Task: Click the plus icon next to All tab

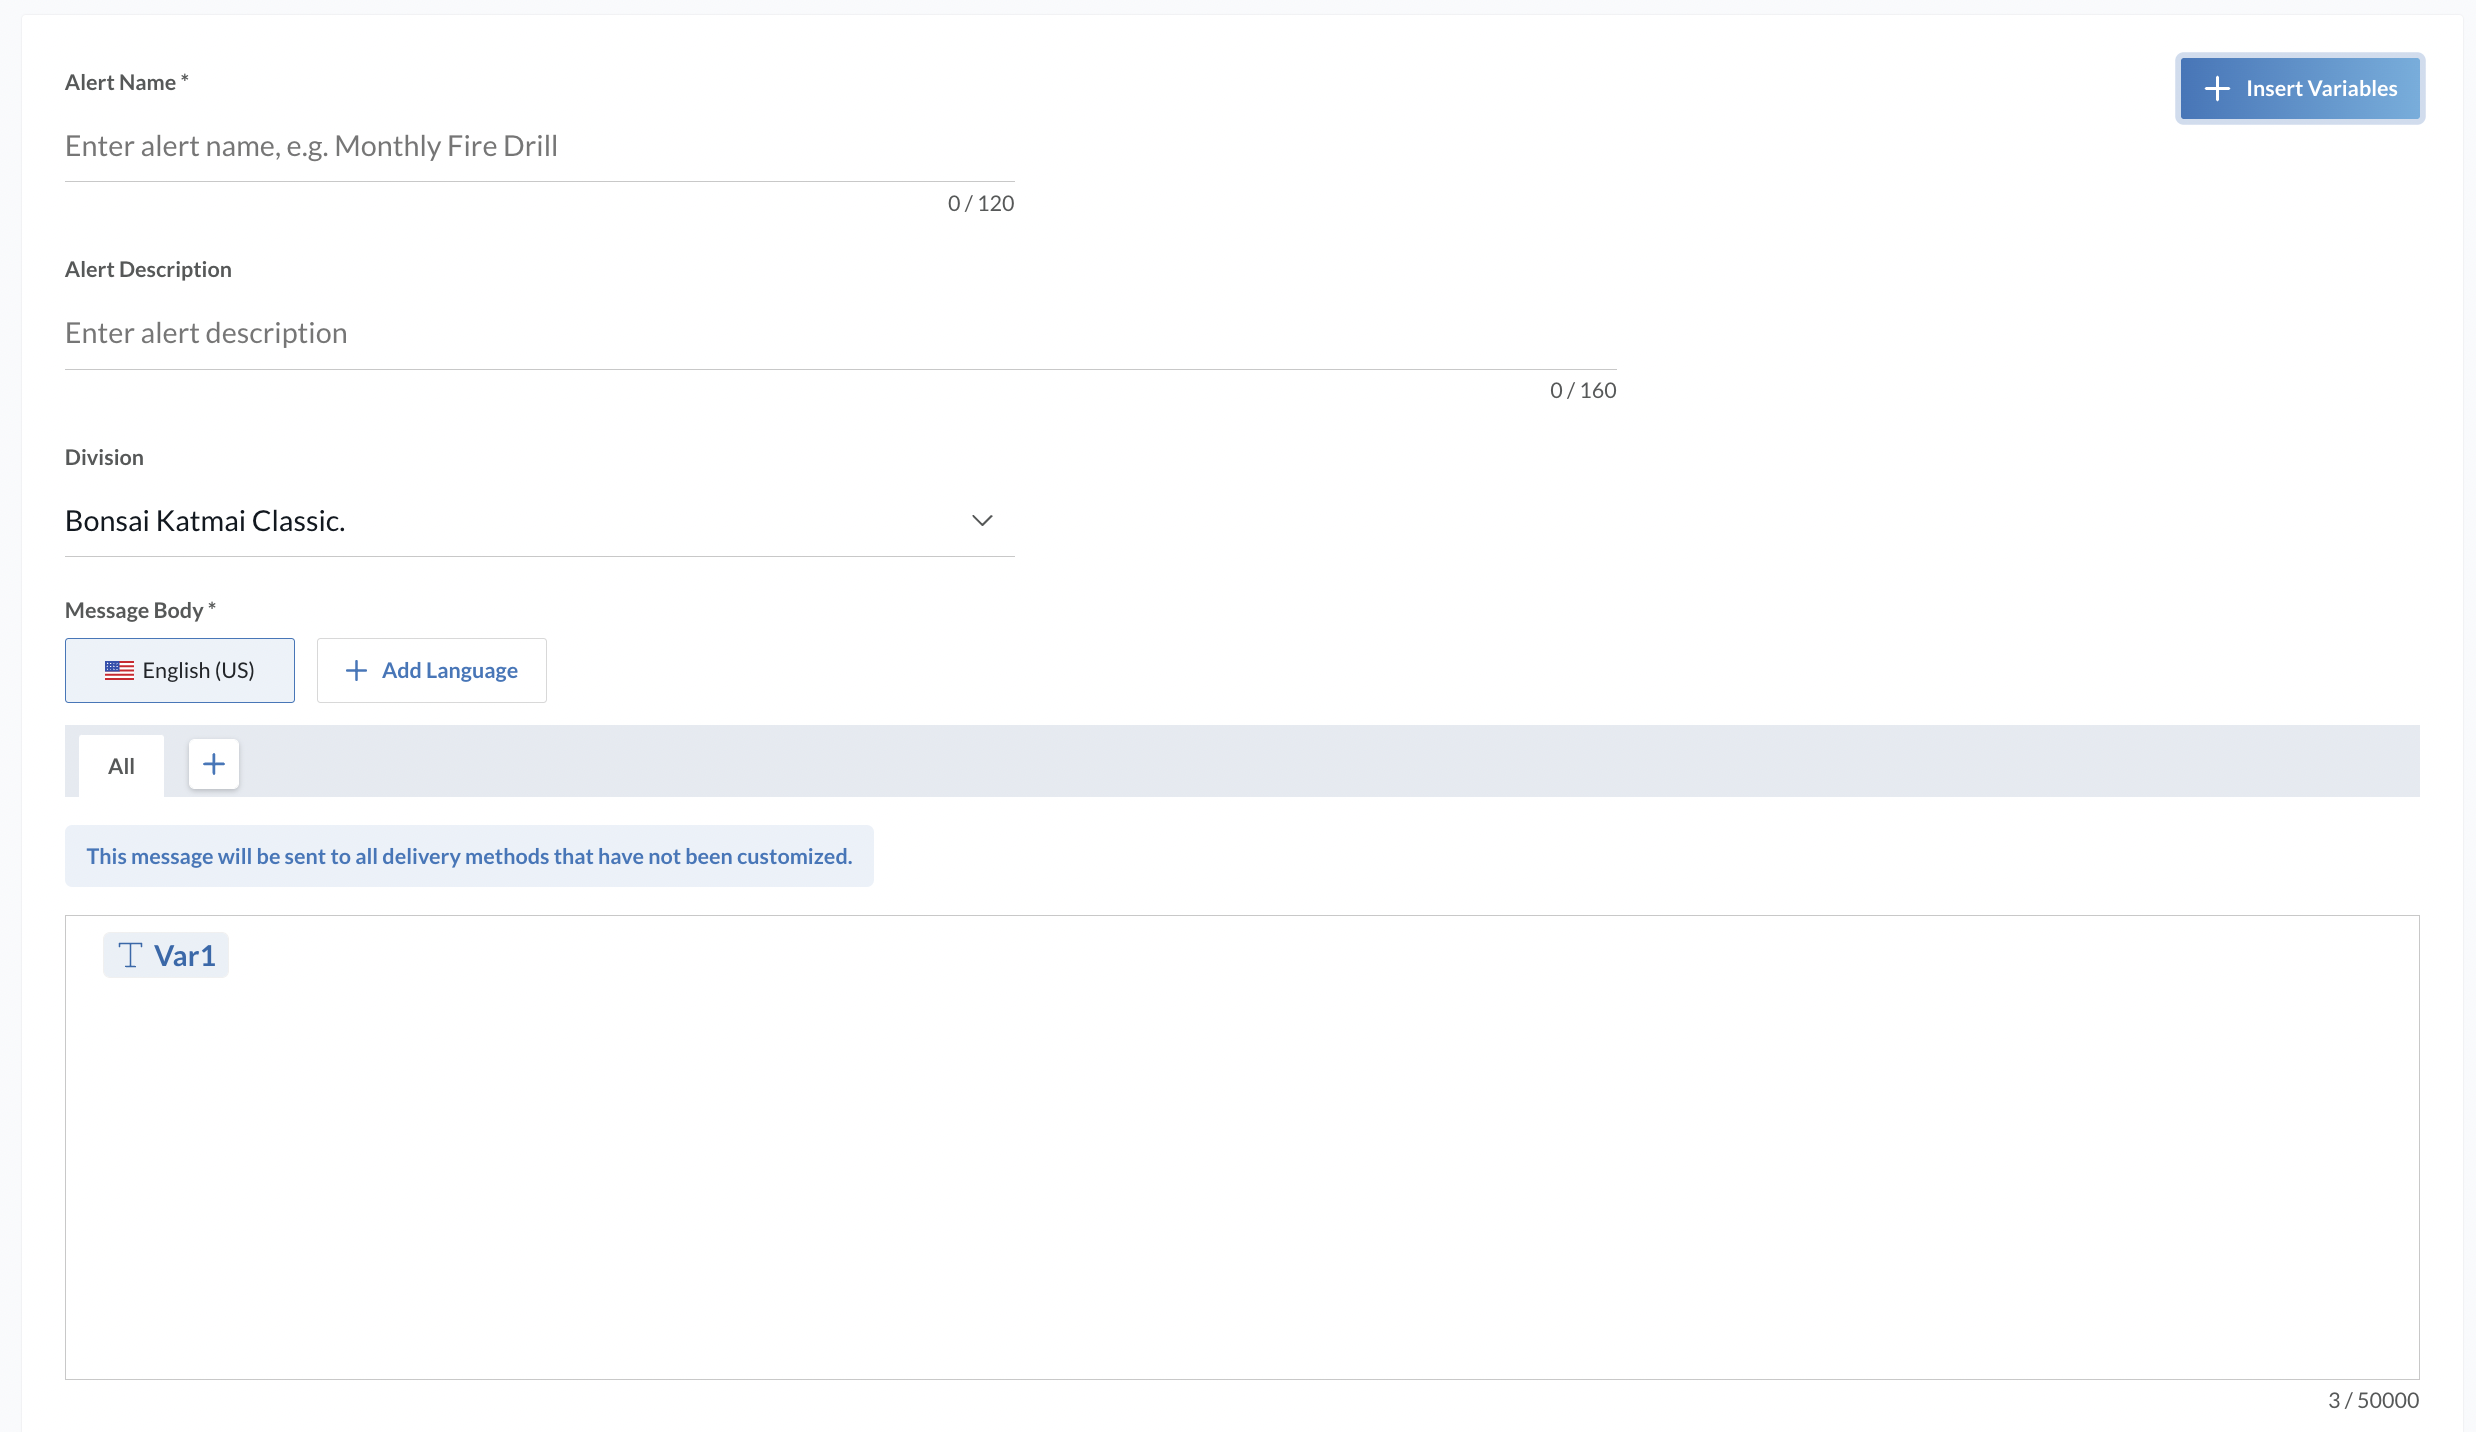Action: tap(214, 765)
